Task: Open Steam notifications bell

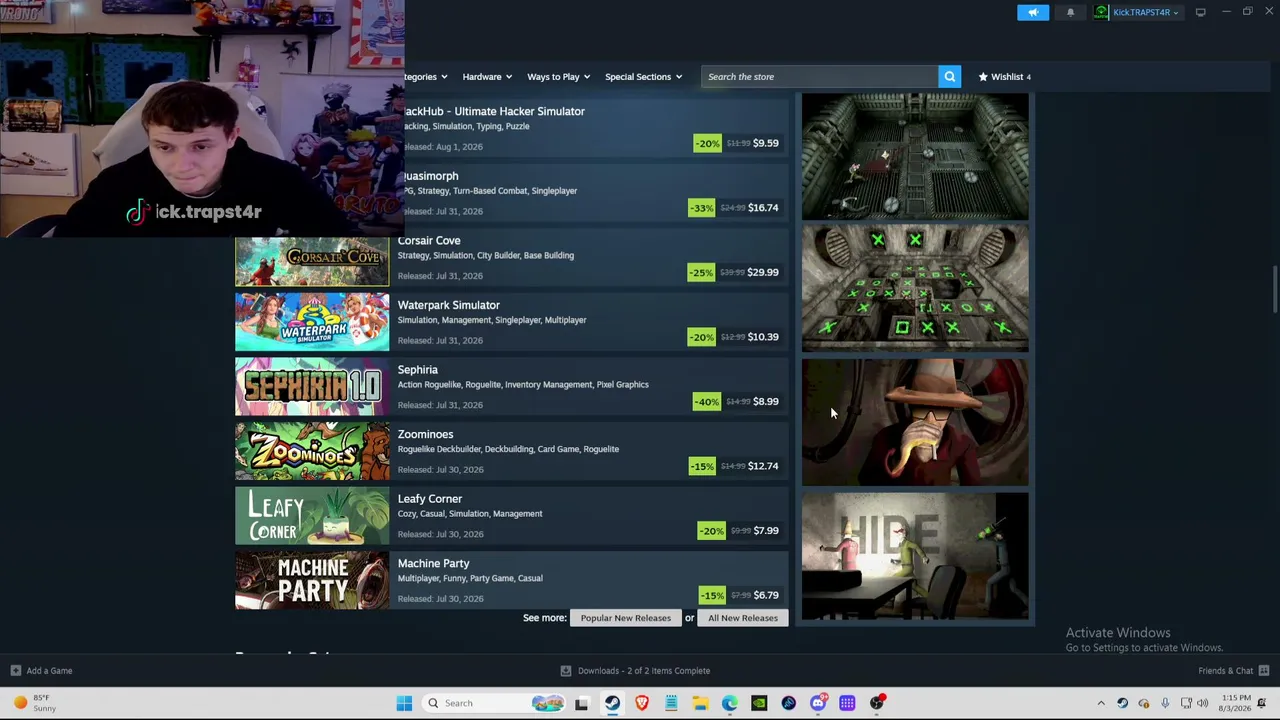Action: [1070, 12]
